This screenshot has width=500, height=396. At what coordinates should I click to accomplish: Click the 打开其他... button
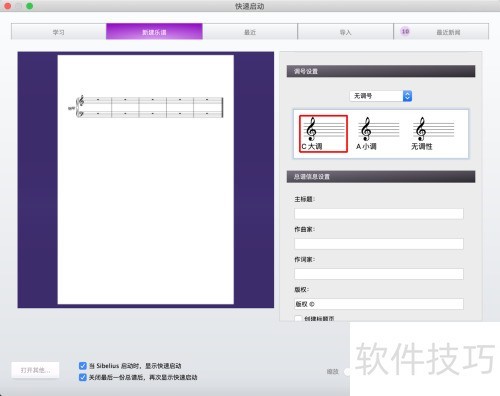coord(35,370)
